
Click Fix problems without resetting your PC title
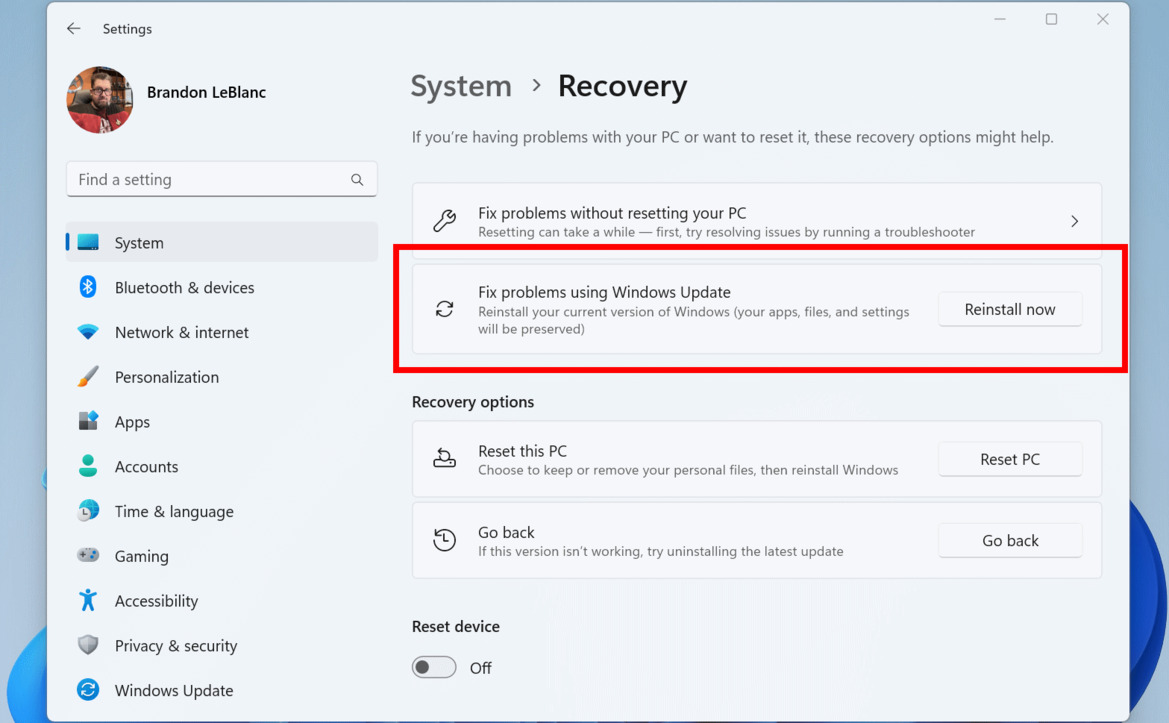tap(612, 213)
